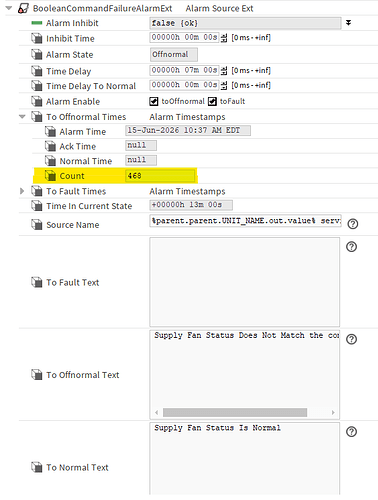Click the scroll right arrow in To Offnormal Text
Screen dimensions: 378x500
[x=333, y=412]
